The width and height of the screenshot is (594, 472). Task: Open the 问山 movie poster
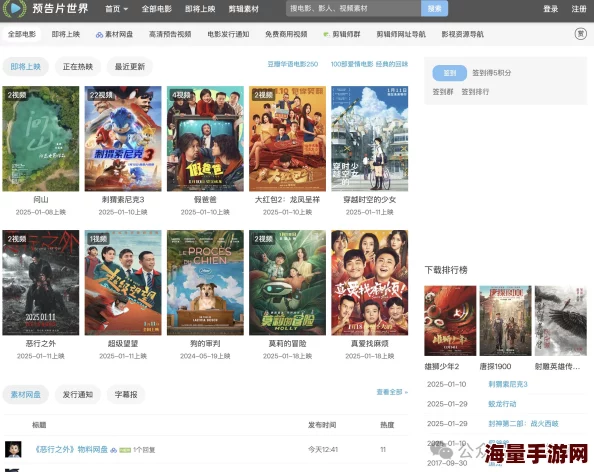41,139
